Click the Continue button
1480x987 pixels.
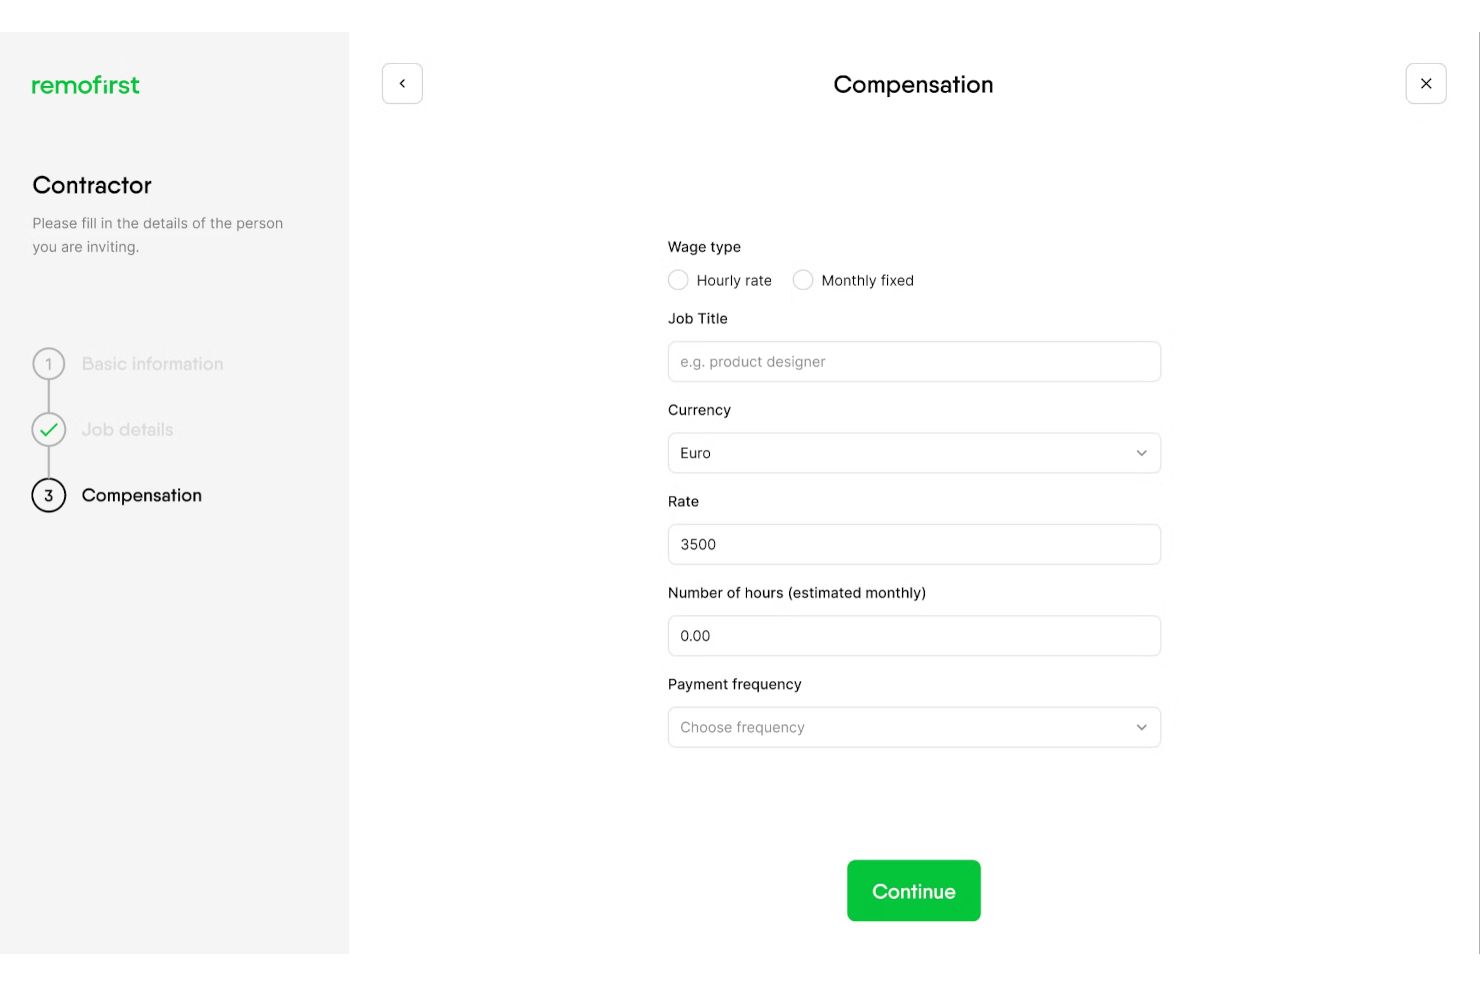[913, 890]
